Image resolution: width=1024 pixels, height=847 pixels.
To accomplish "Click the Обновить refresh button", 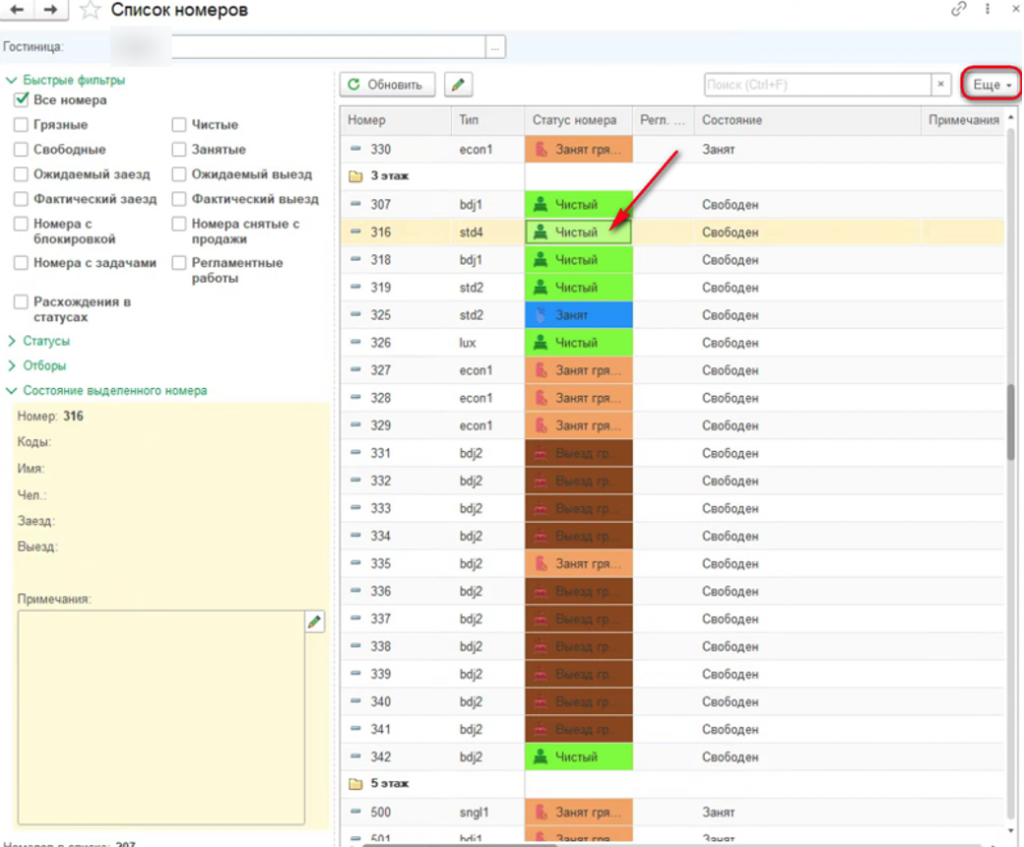I will pyautogui.click(x=387, y=85).
